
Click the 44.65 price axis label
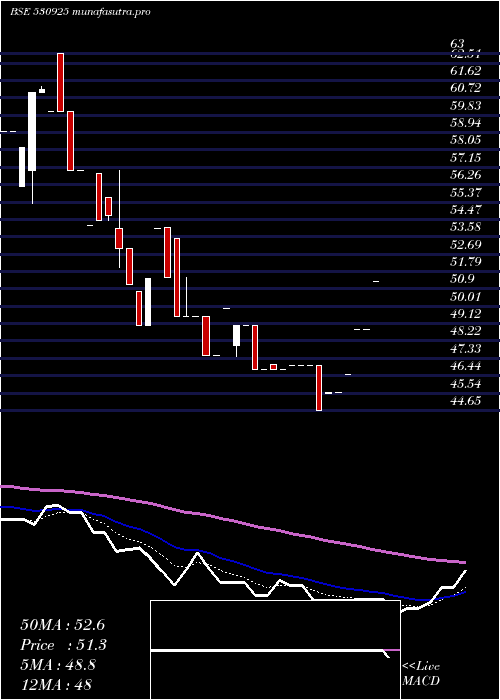pyautogui.click(x=466, y=401)
